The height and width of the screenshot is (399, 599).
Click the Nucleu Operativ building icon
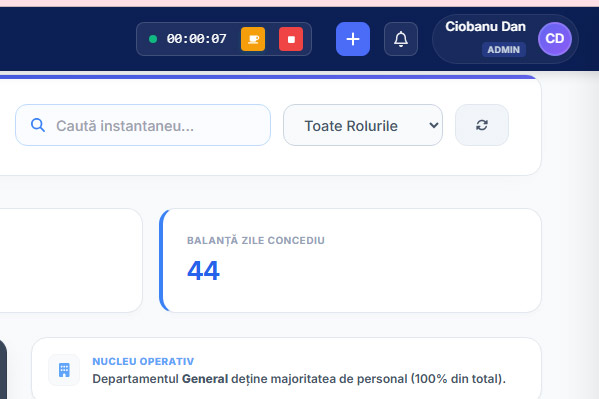tap(64, 370)
